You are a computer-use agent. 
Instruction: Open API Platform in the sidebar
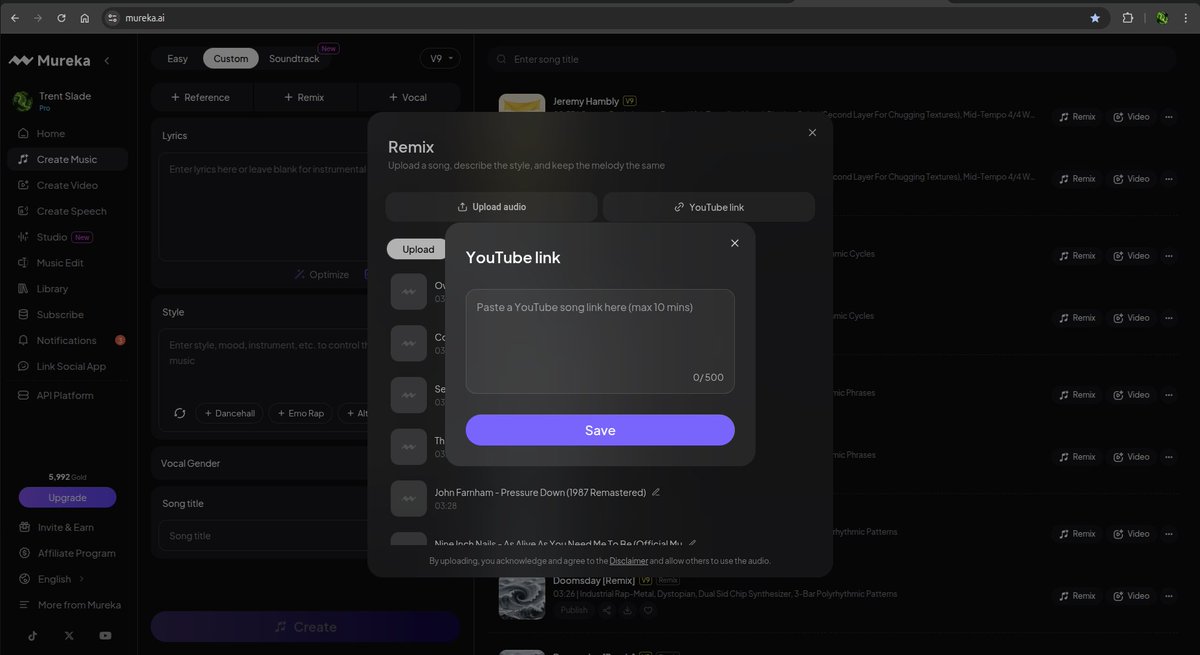click(x=65, y=395)
